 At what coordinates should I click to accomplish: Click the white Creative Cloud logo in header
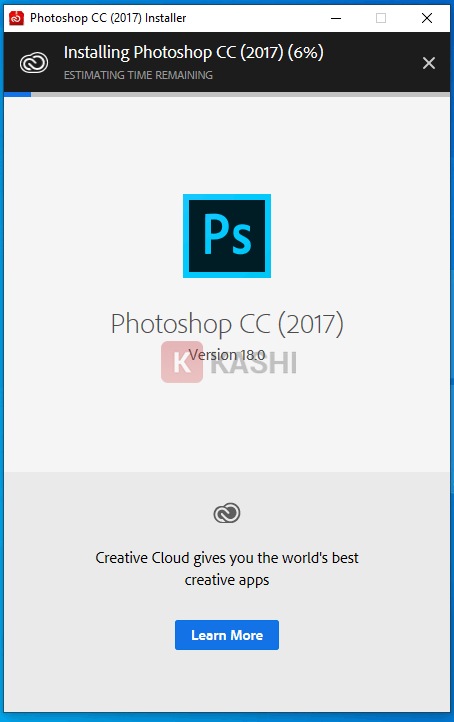tap(34, 63)
